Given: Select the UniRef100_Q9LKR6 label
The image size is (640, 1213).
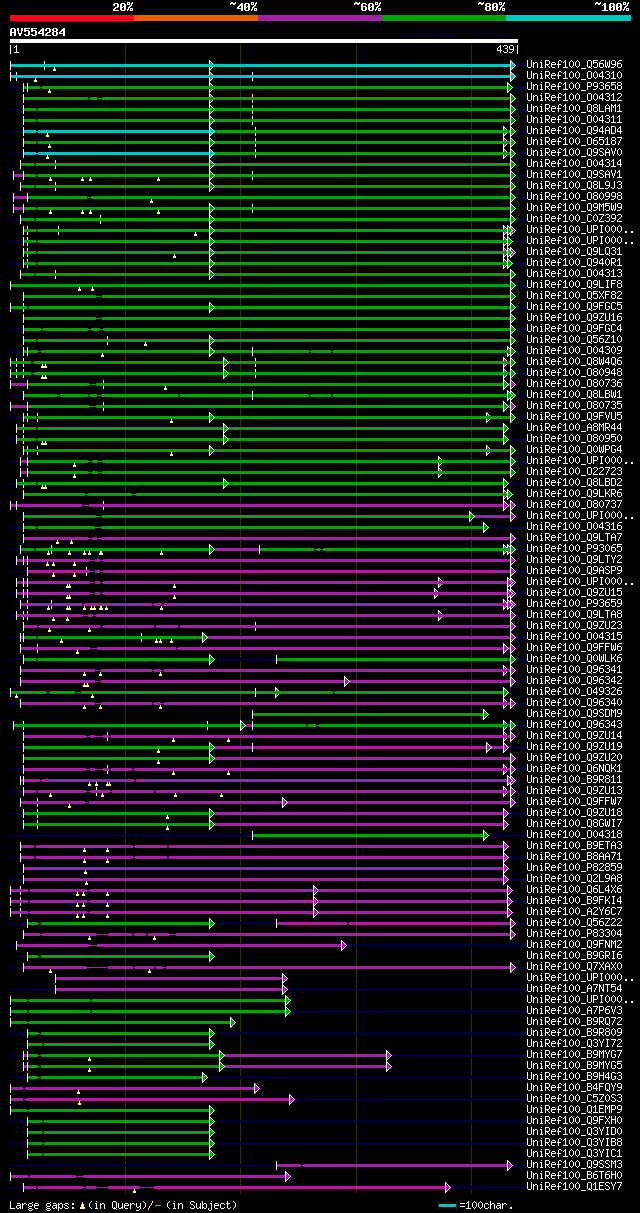Looking at the screenshot, I should tap(574, 493).
